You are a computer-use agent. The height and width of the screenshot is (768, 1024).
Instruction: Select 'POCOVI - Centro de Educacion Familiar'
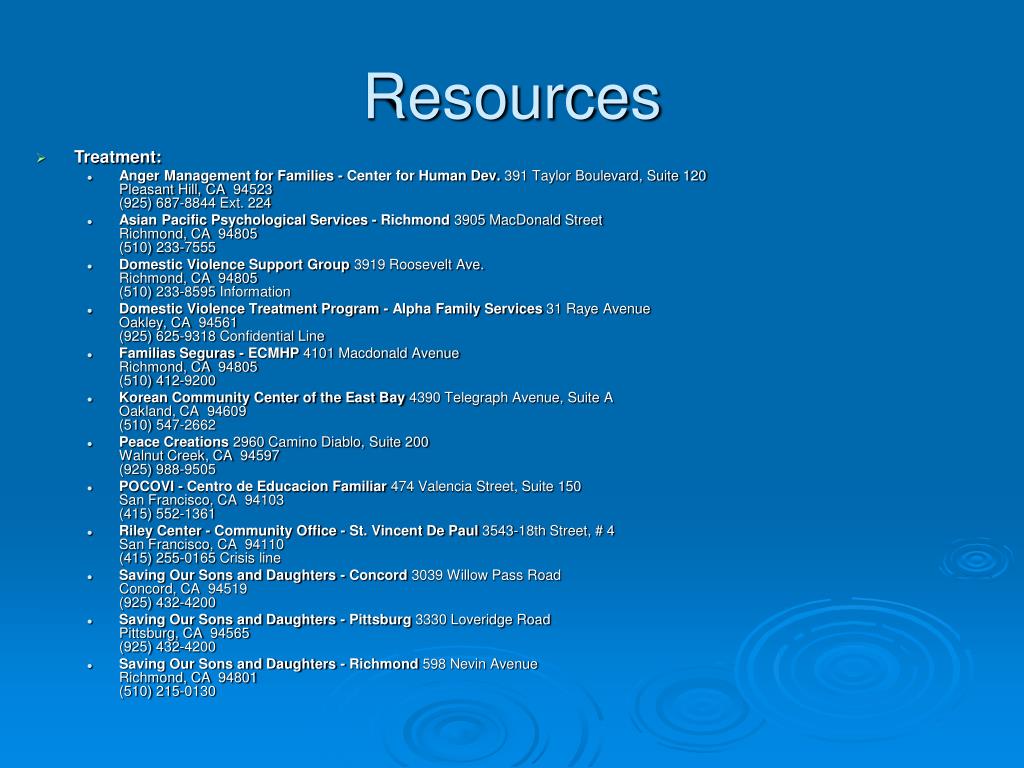(253, 487)
